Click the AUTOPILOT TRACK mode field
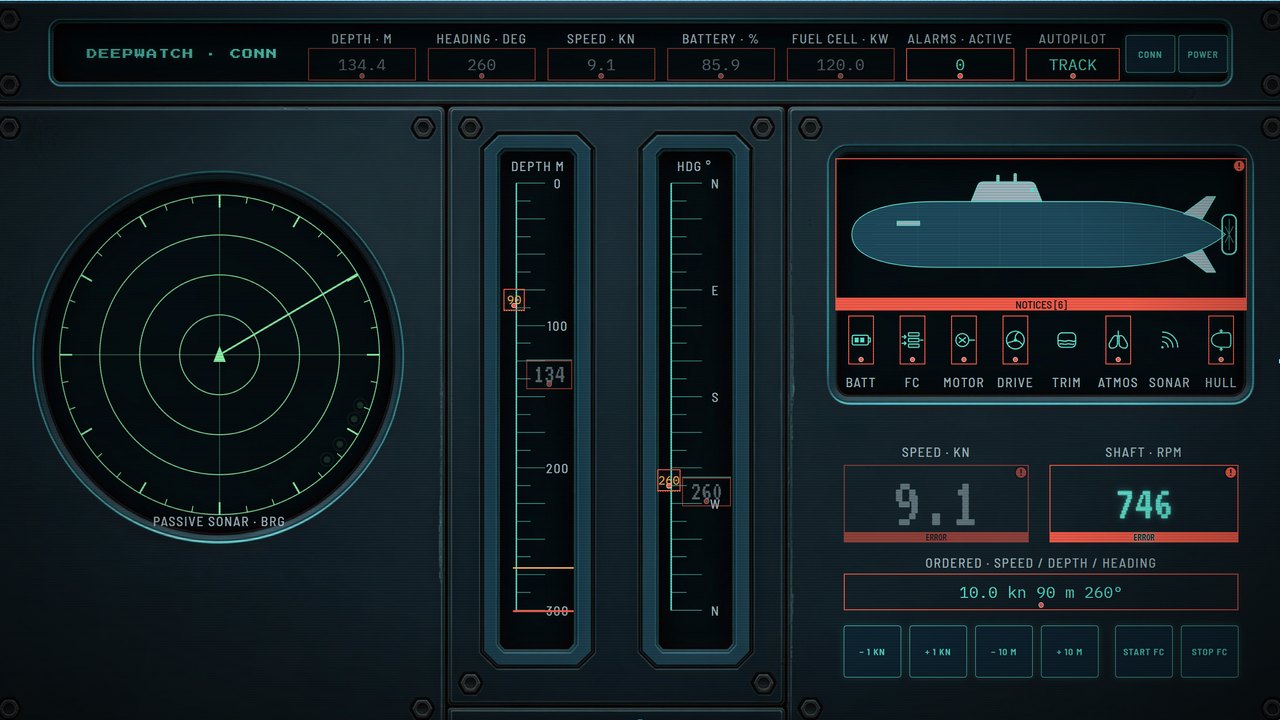 pyautogui.click(x=1073, y=65)
